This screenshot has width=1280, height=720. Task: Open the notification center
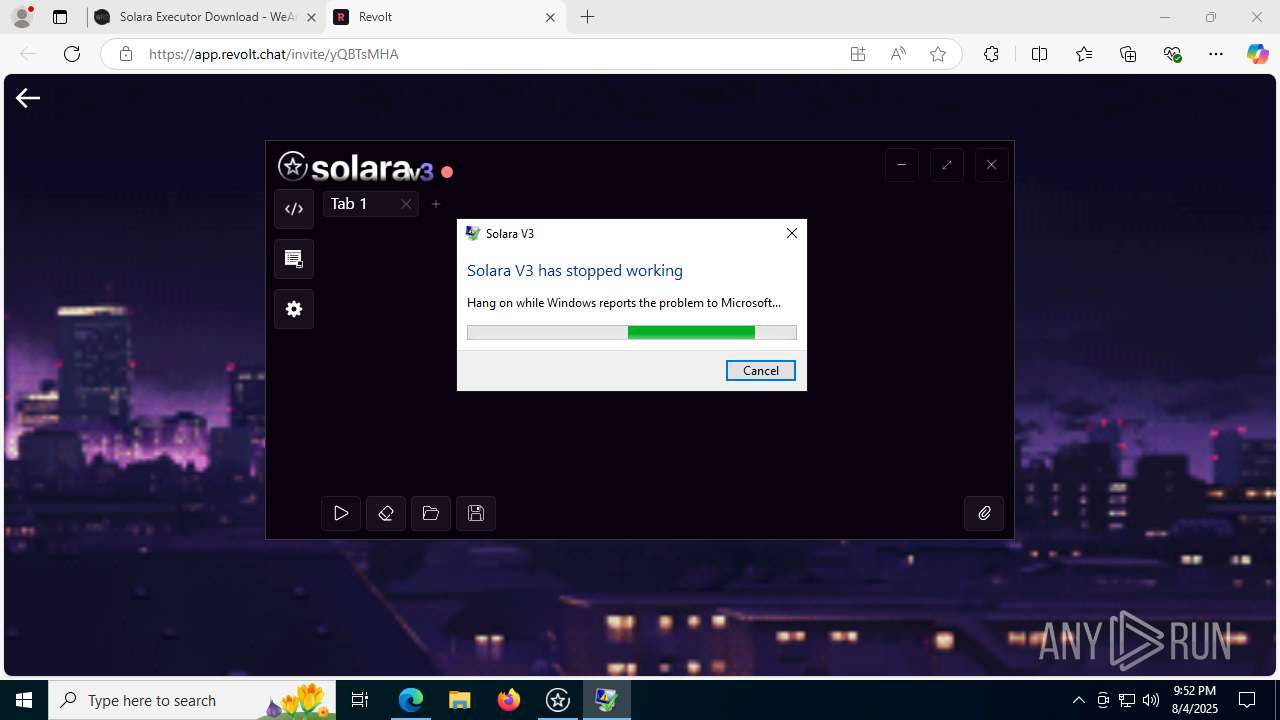(1247, 700)
